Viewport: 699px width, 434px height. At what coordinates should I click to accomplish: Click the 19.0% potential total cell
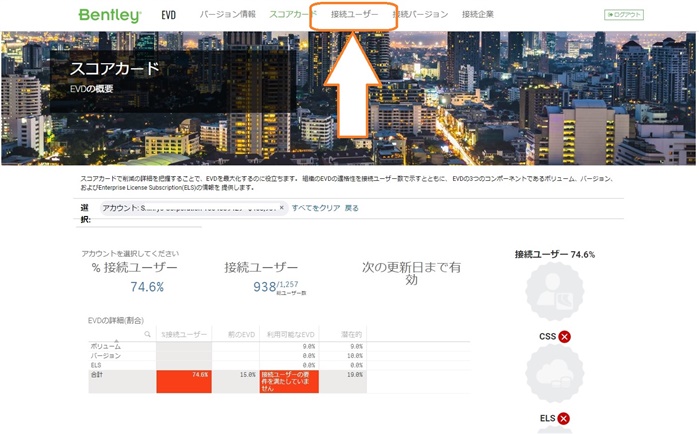(343, 381)
